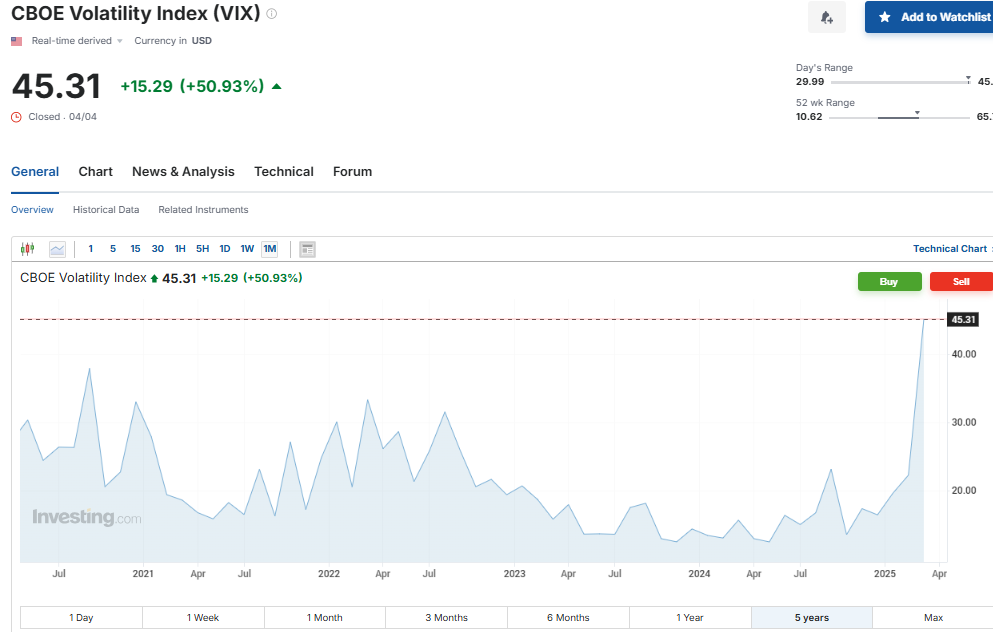Click green arrow in chart header

coord(154,279)
